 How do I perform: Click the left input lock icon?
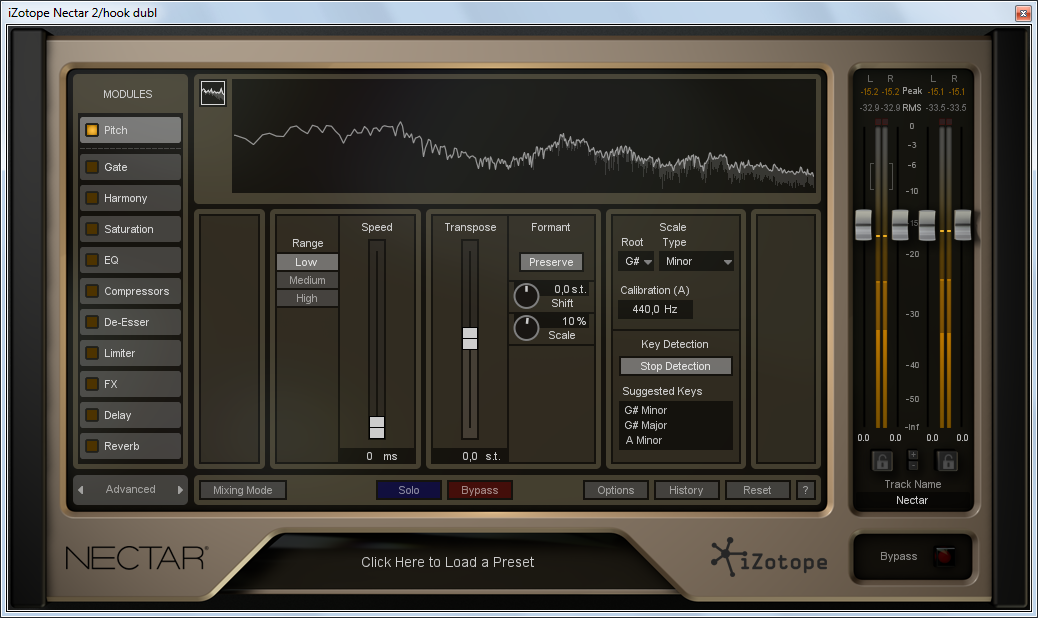point(881,461)
